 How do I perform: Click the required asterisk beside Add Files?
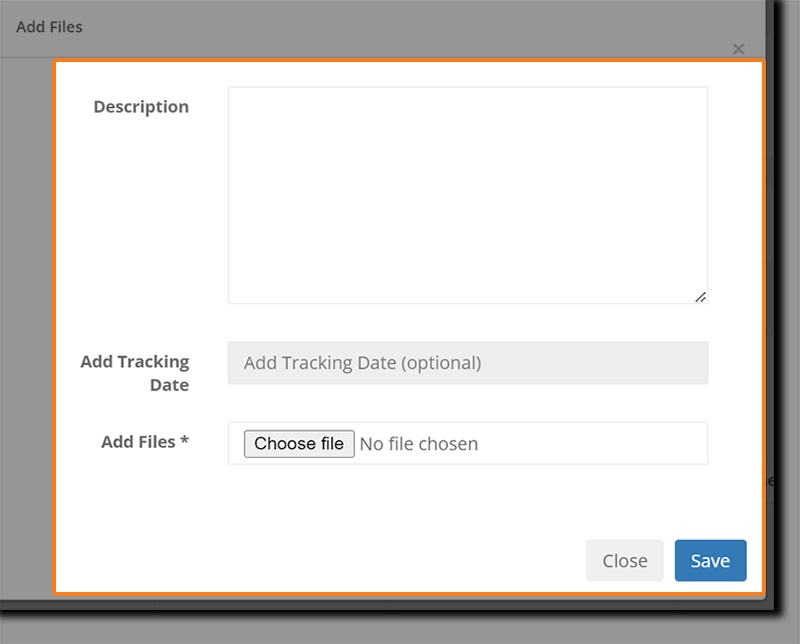pyautogui.click(x=184, y=441)
